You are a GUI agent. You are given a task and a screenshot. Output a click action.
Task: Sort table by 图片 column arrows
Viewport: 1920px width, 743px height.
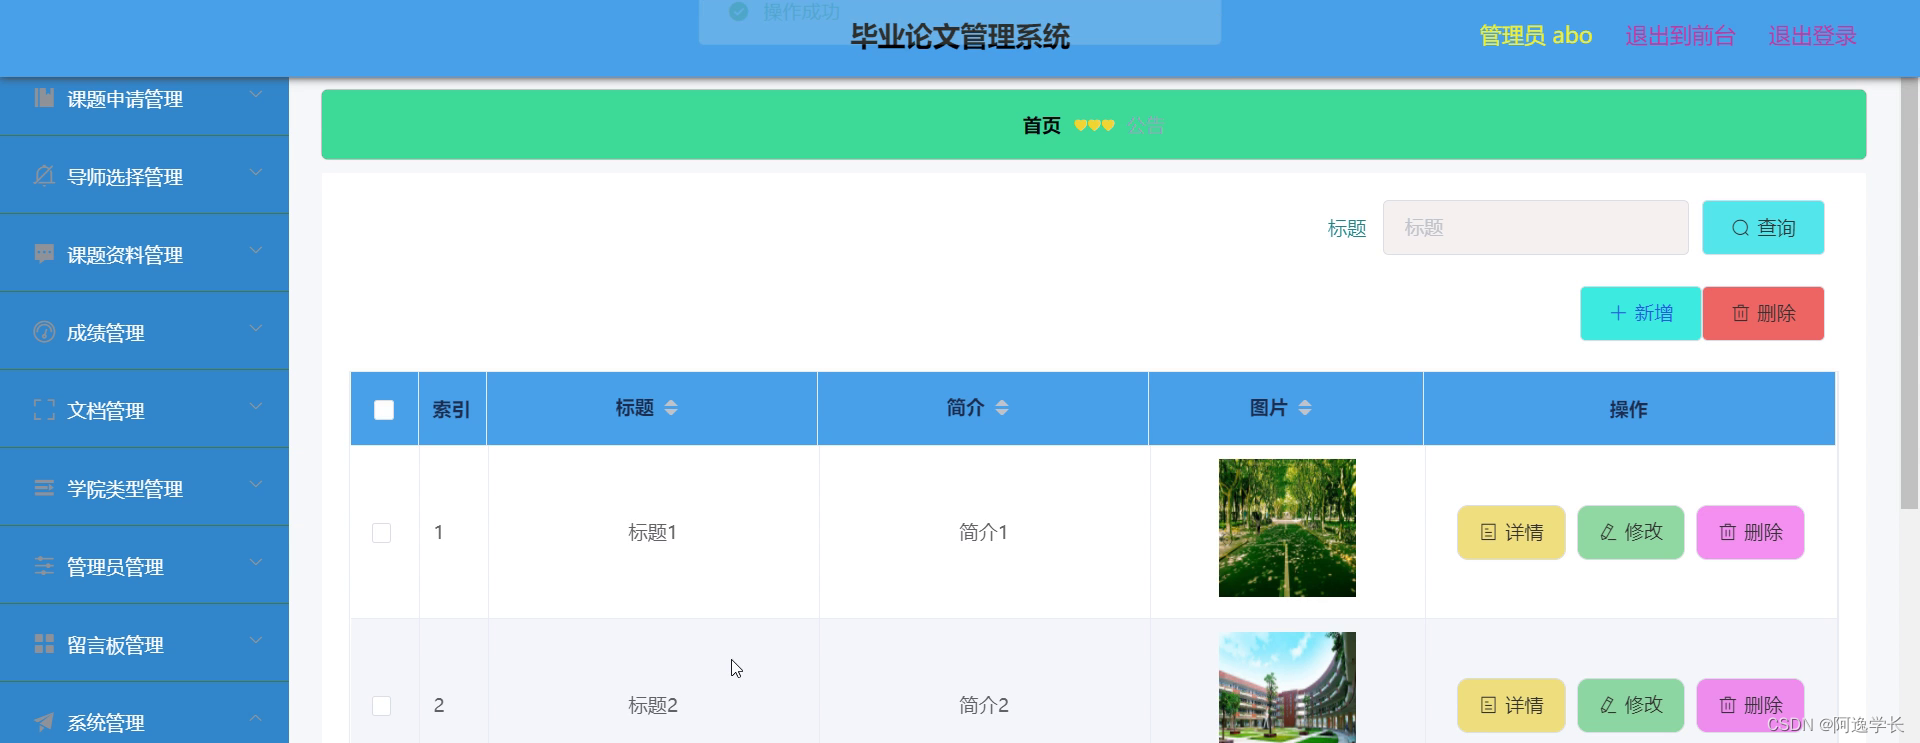(x=1305, y=408)
